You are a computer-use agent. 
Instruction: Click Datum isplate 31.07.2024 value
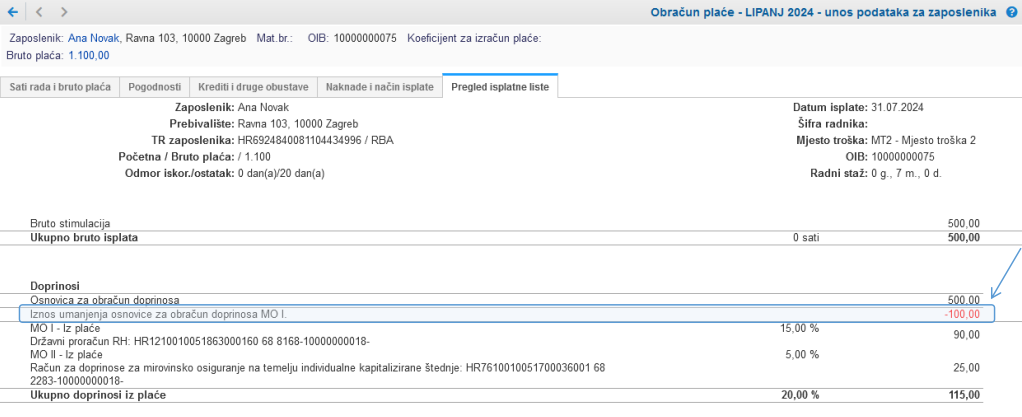tap(898, 108)
